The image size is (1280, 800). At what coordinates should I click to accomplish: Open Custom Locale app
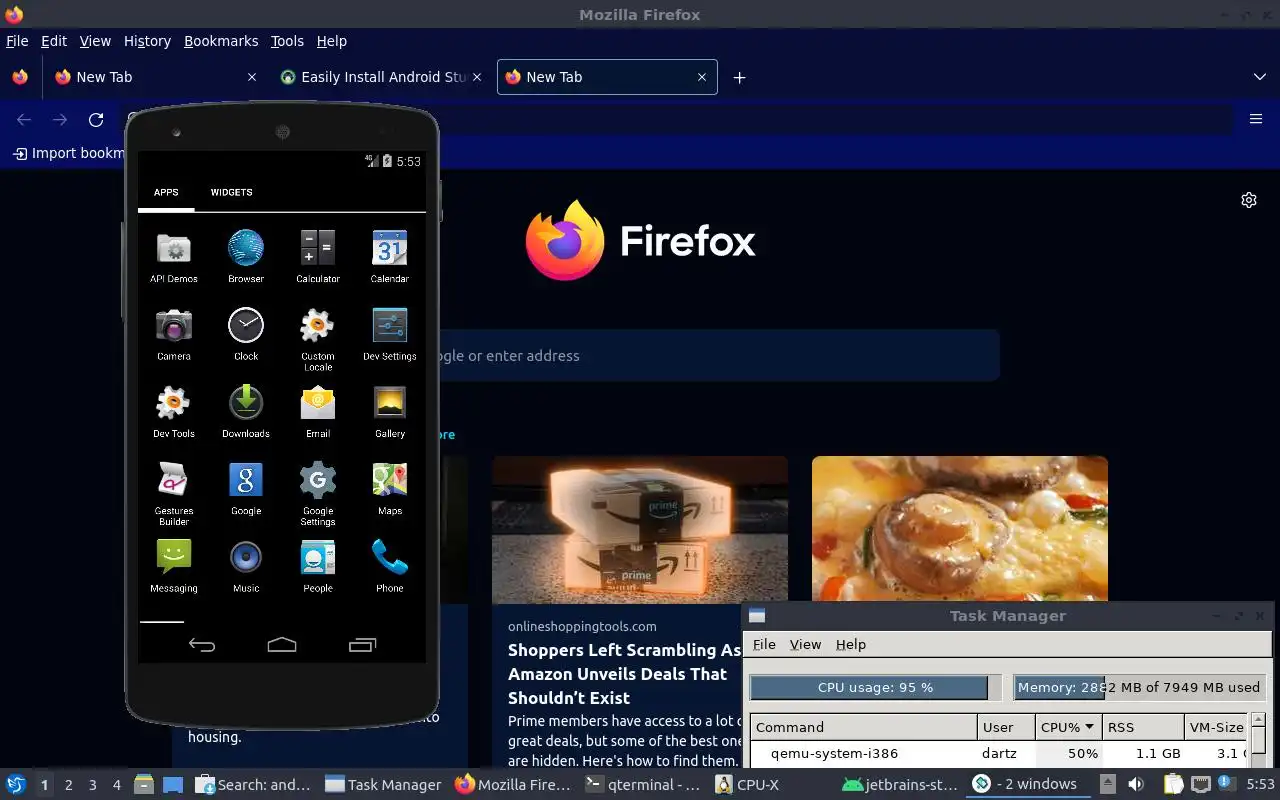click(x=318, y=339)
